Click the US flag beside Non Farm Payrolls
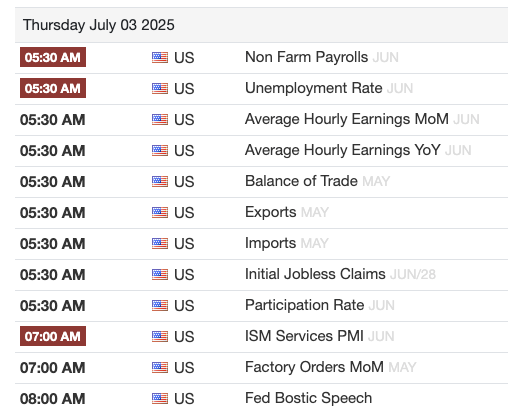This screenshot has width=508, height=413. pyautogui.click(x=160, y=57)
